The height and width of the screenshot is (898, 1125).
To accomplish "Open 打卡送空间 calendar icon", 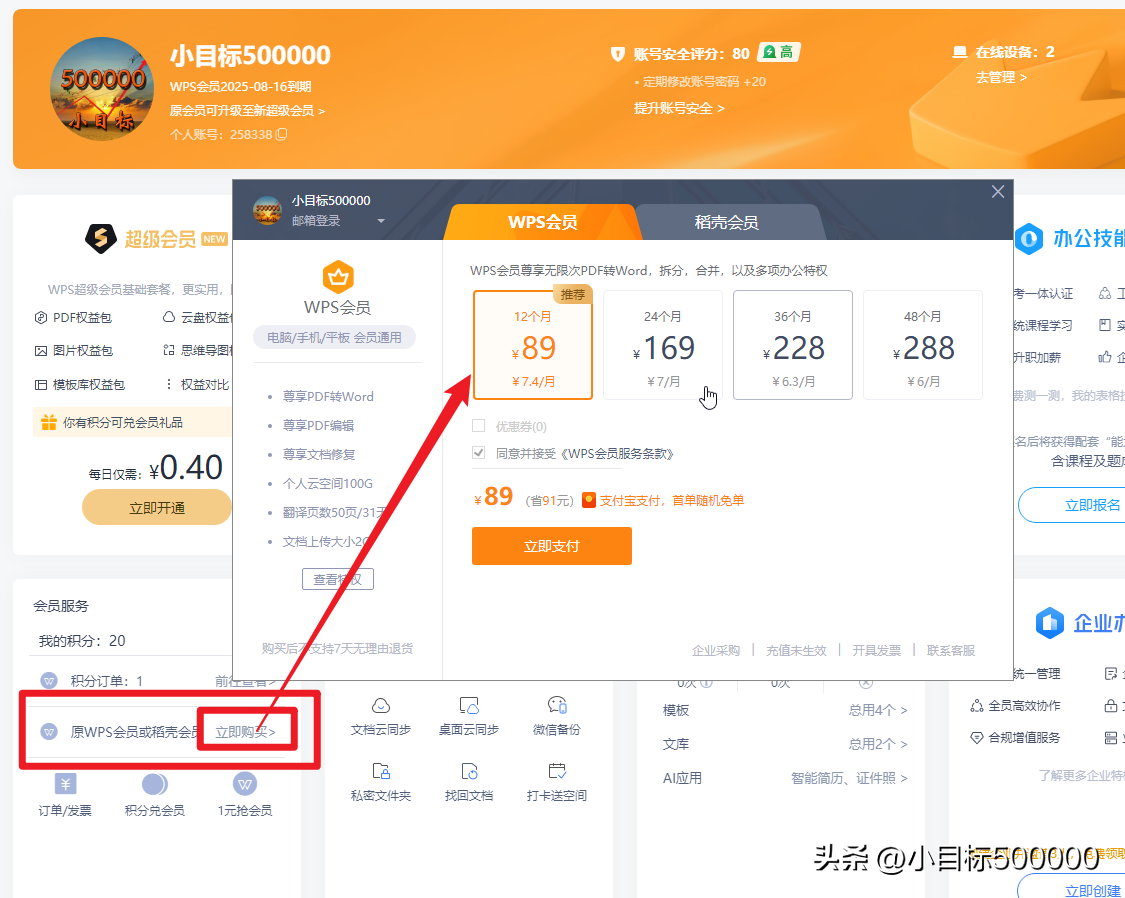I will [557, 771].
